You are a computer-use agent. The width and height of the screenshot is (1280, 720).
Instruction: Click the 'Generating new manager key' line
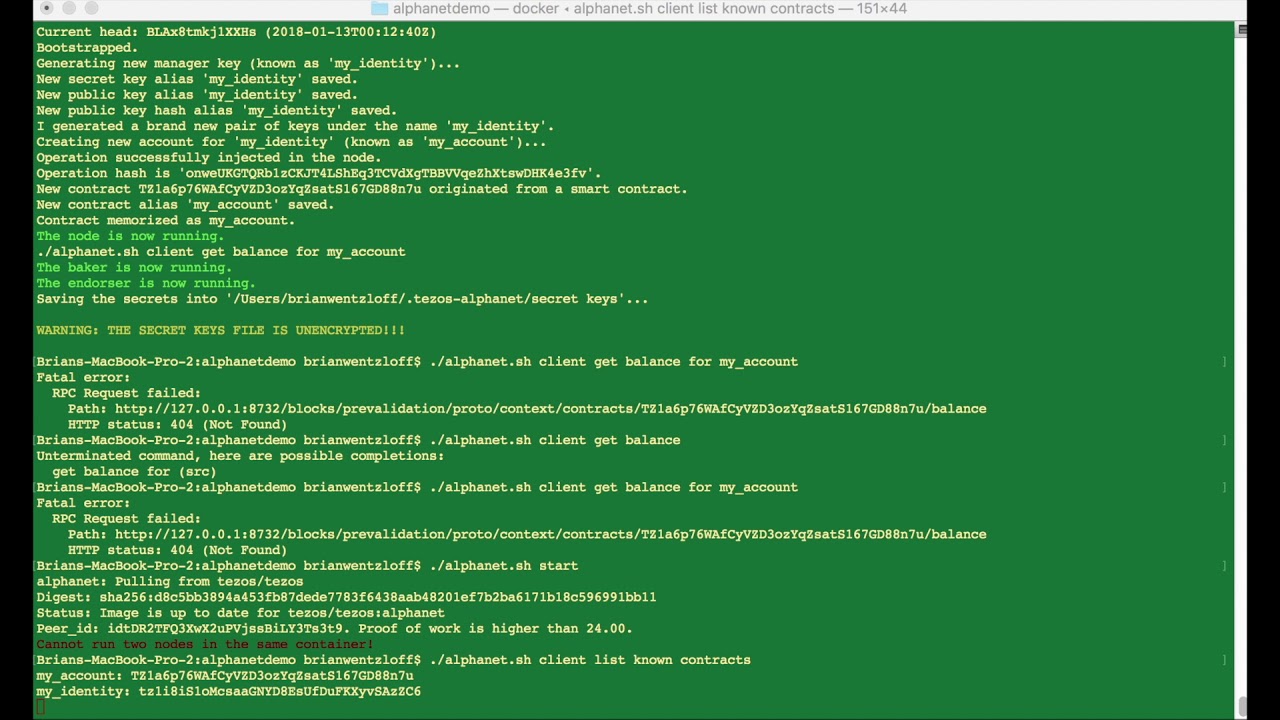pyautogui.click(x=248, y=63)
